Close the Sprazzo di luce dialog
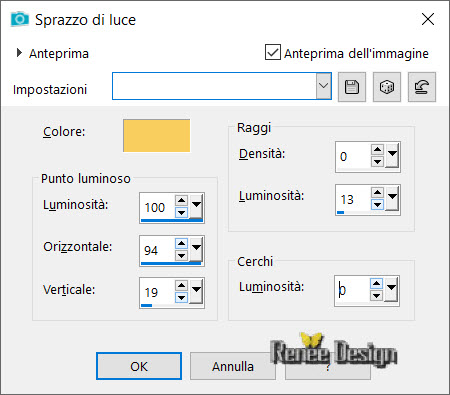This screenshot has height=395, width=450. 428,19
